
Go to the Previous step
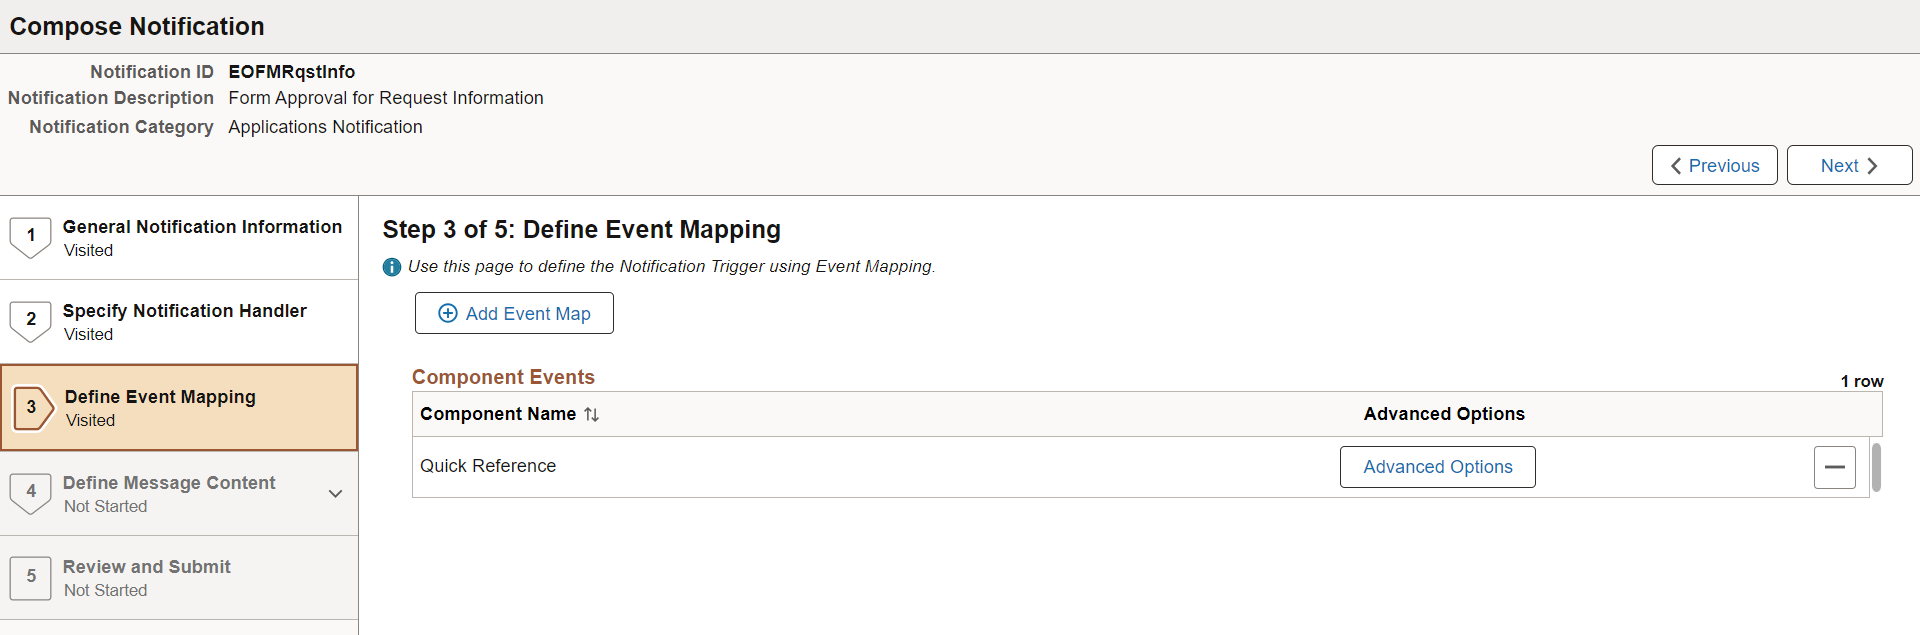point(1714,165)
